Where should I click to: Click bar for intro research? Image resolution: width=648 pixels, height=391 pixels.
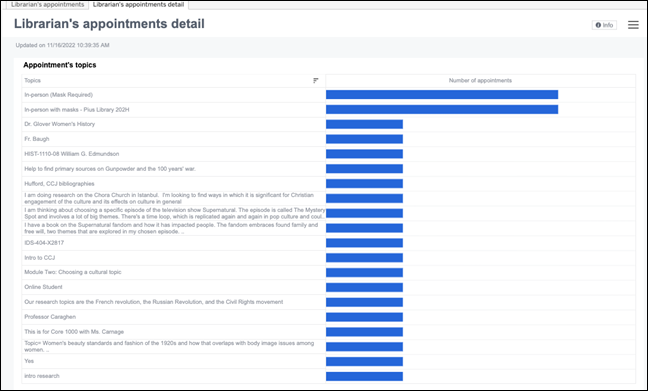pos(364,376)
